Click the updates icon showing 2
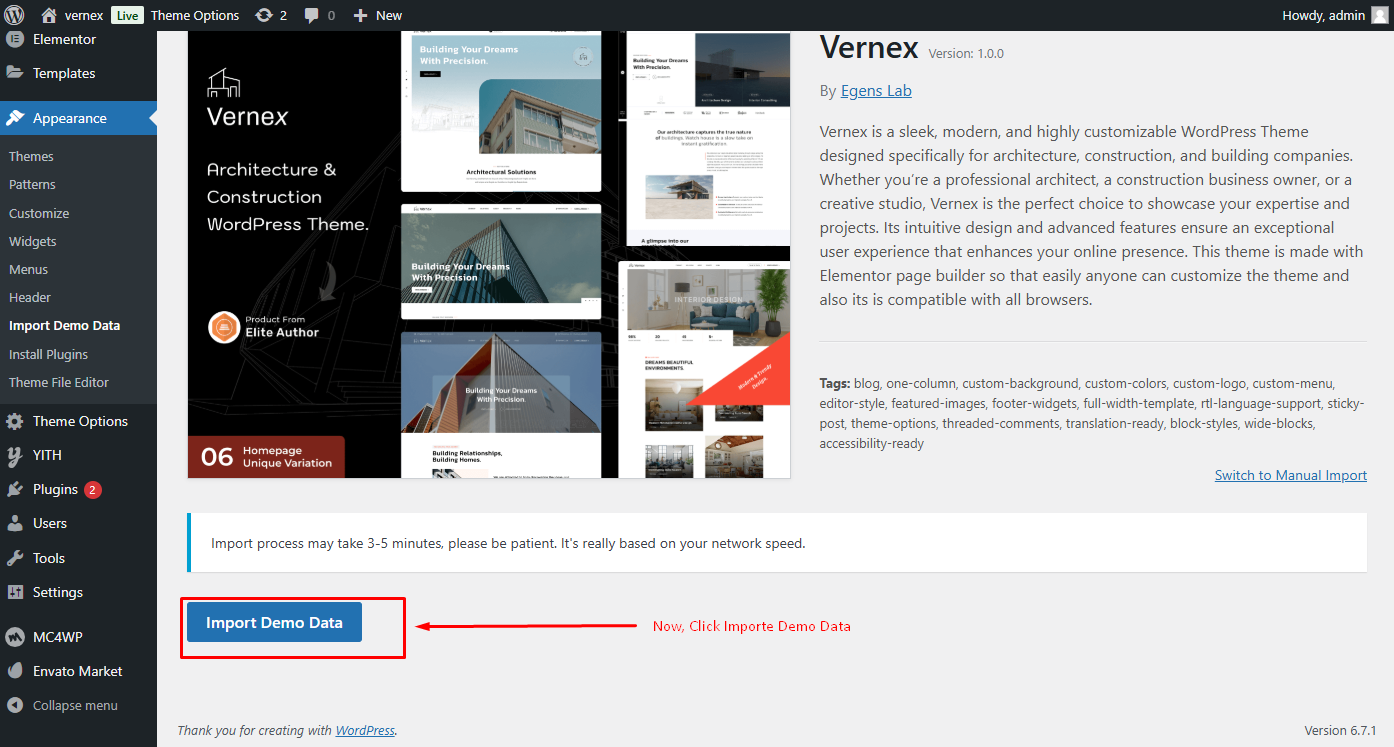Screen dimensions: 1394x747 (264, 15)
